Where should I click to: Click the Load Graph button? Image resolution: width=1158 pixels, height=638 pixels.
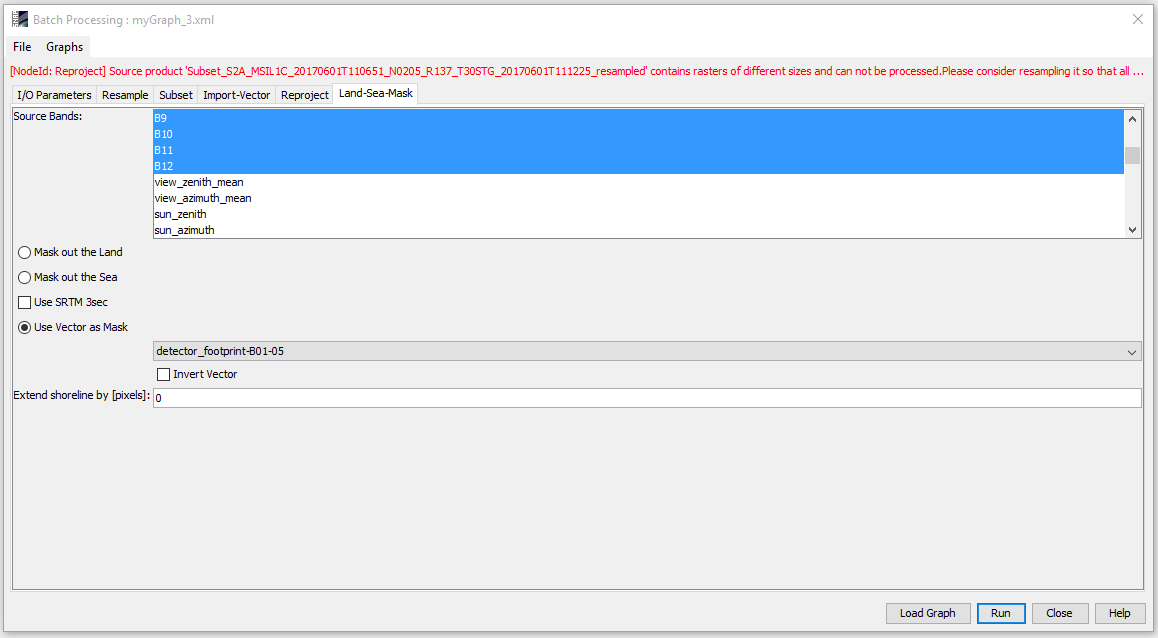click(928, 613)
